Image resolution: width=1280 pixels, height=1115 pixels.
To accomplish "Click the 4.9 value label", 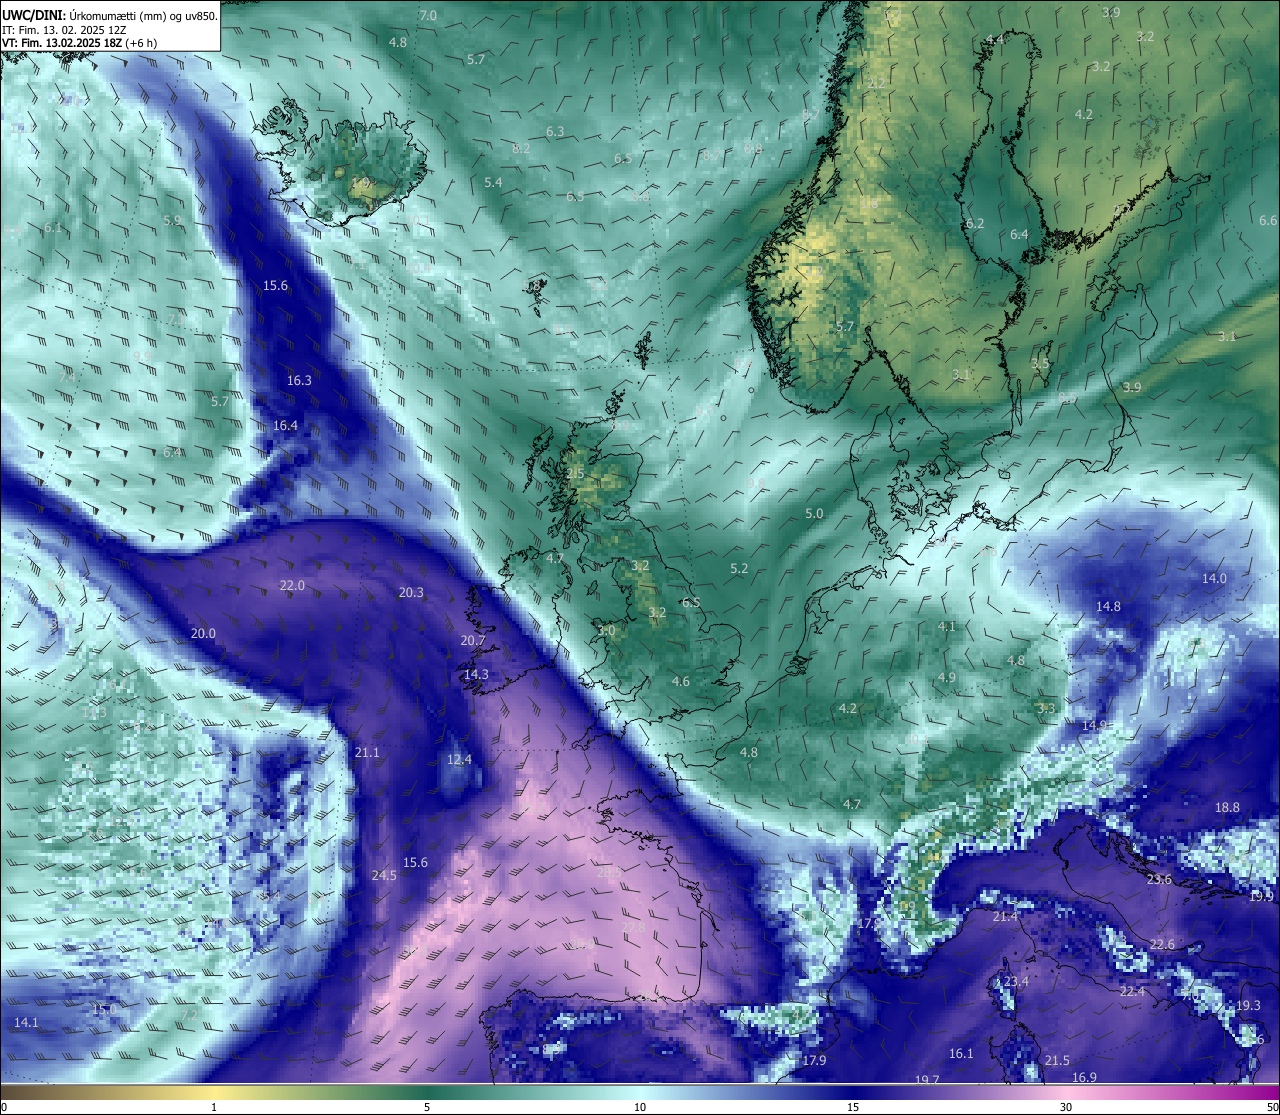I will pos(947,677).
